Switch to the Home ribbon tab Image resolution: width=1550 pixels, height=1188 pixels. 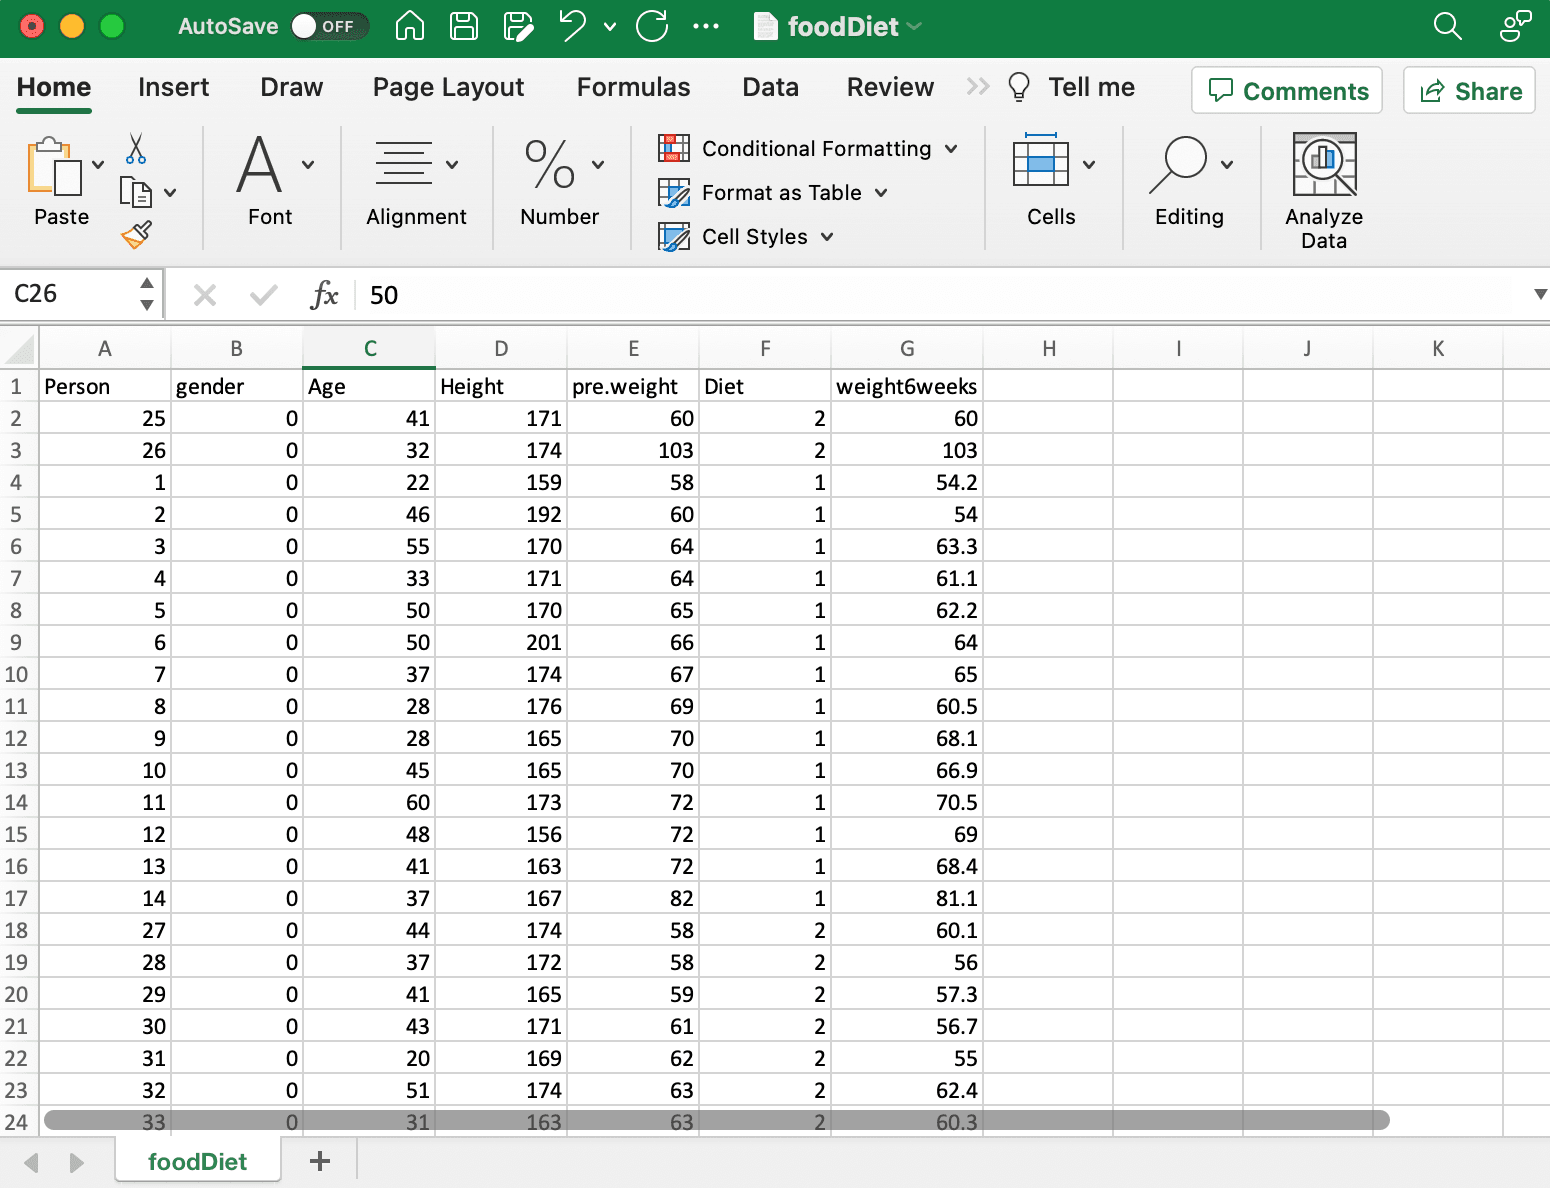click(54, 88)
